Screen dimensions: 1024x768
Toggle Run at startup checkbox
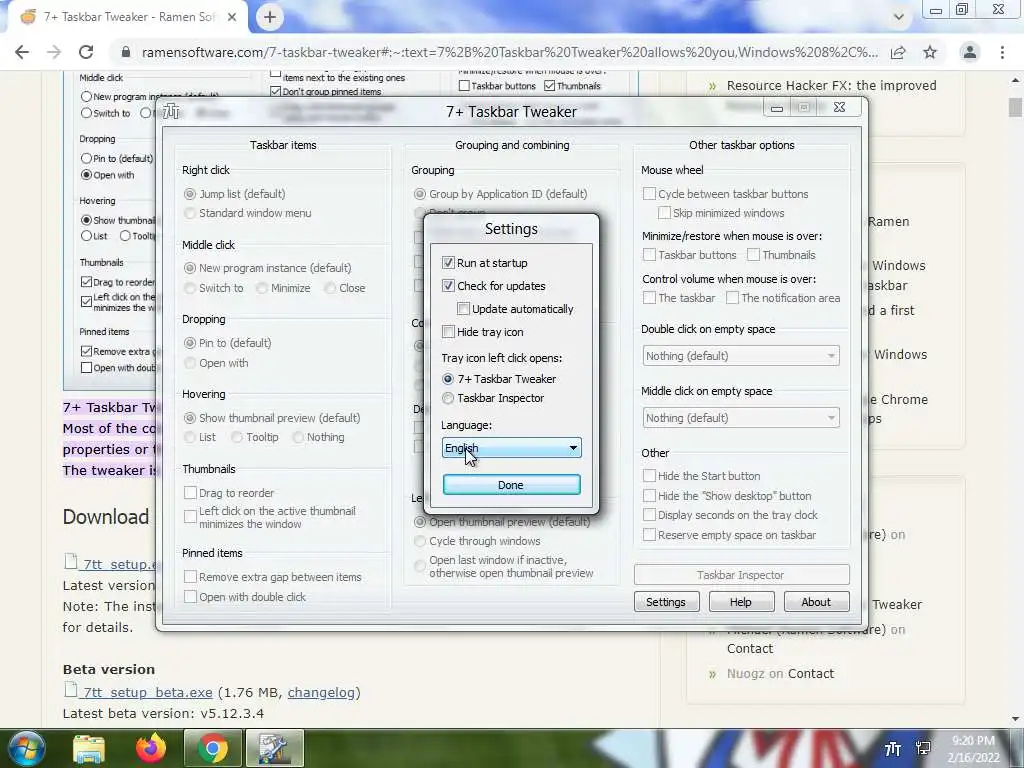click(x=448, y=263)
